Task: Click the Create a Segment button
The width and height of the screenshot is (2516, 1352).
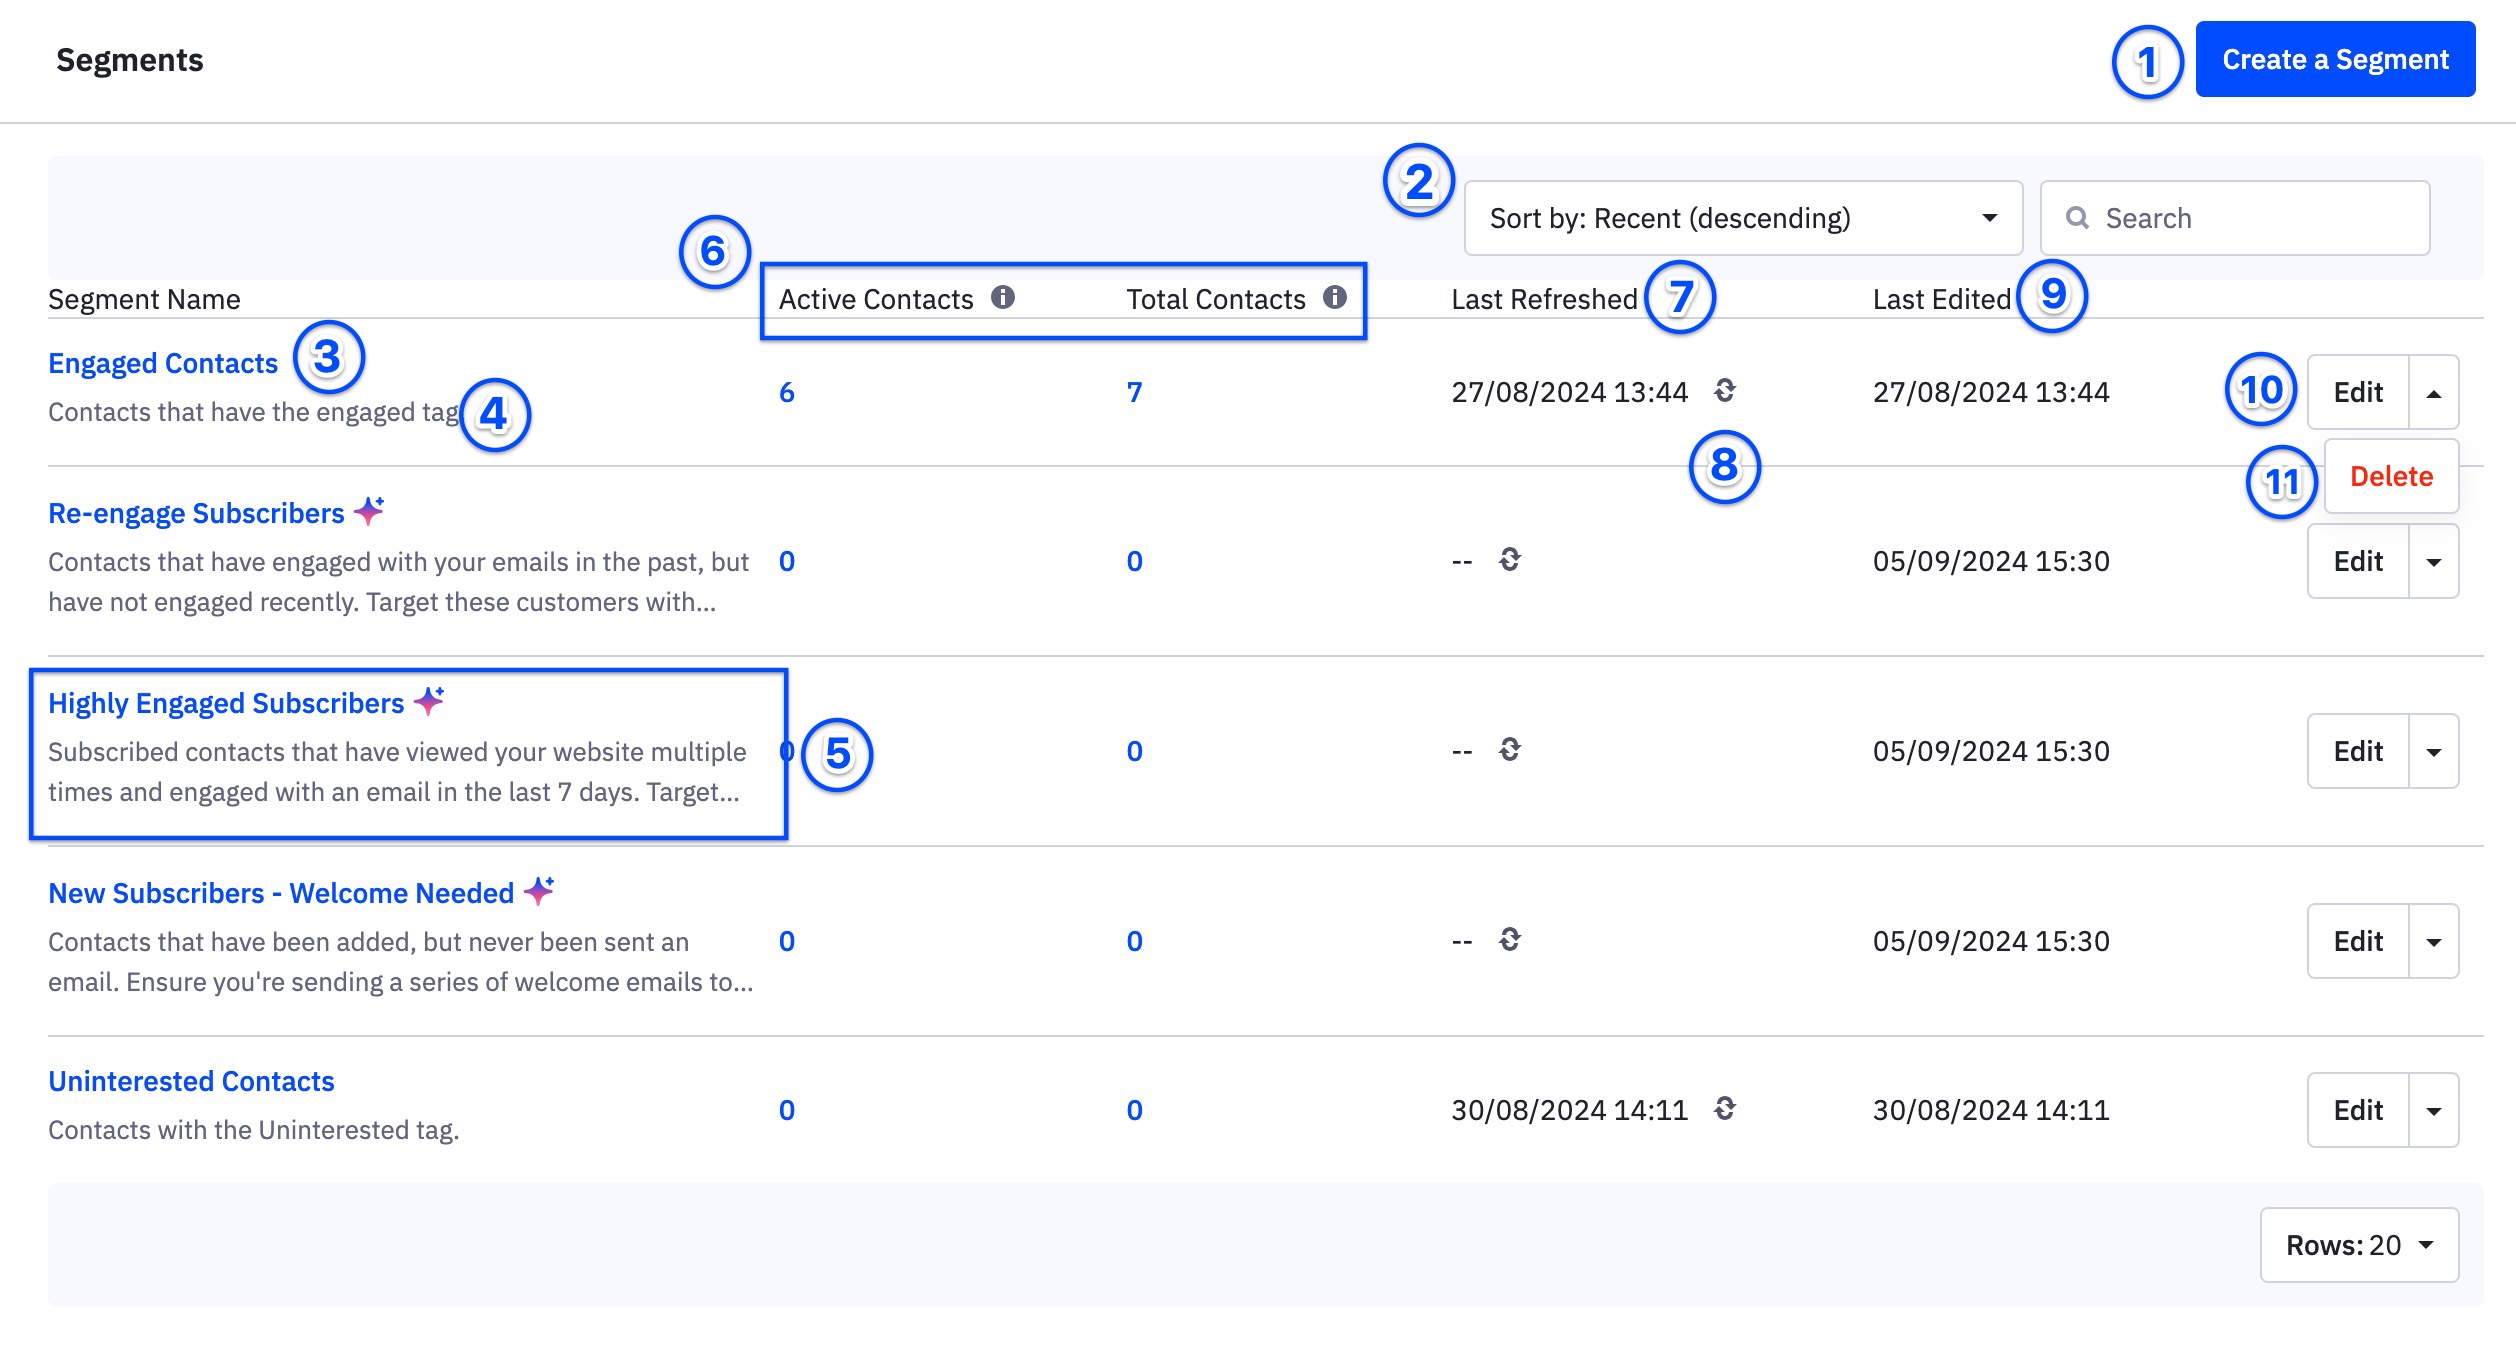Action: [x=2334, y=60]
